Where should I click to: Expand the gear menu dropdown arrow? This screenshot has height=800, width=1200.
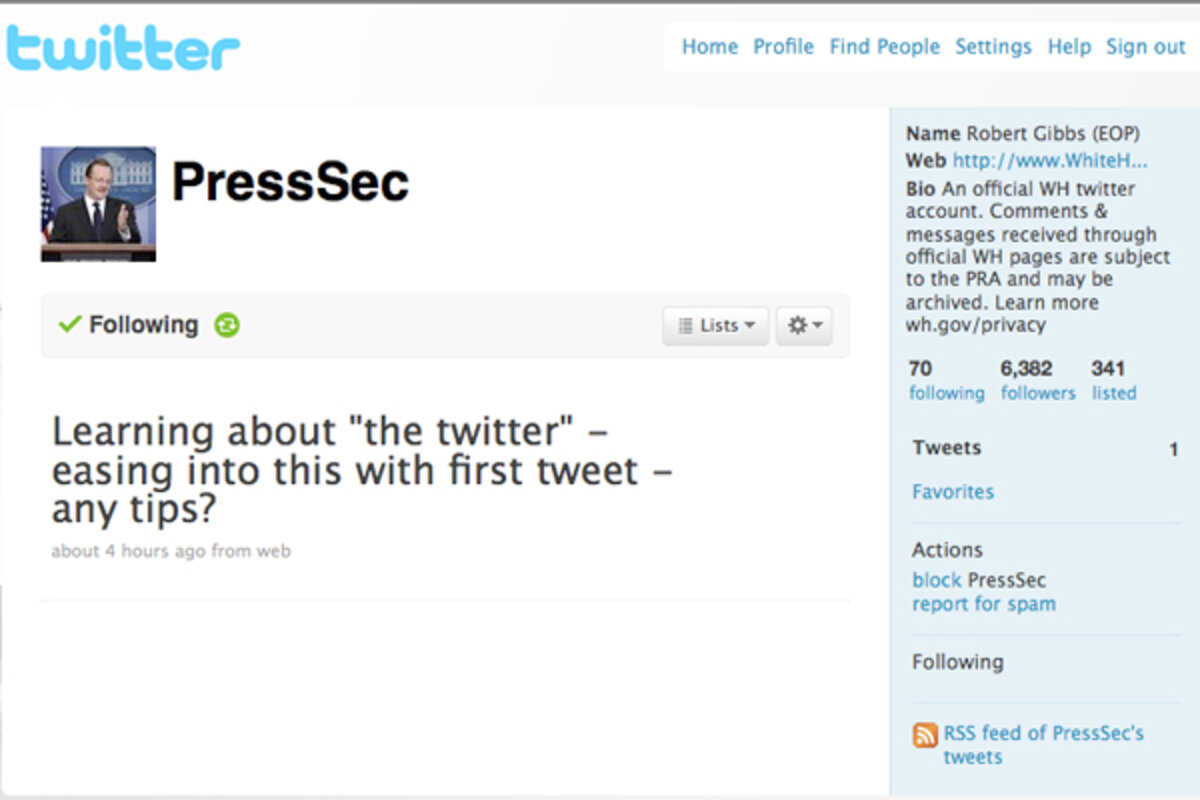point(818,325)
